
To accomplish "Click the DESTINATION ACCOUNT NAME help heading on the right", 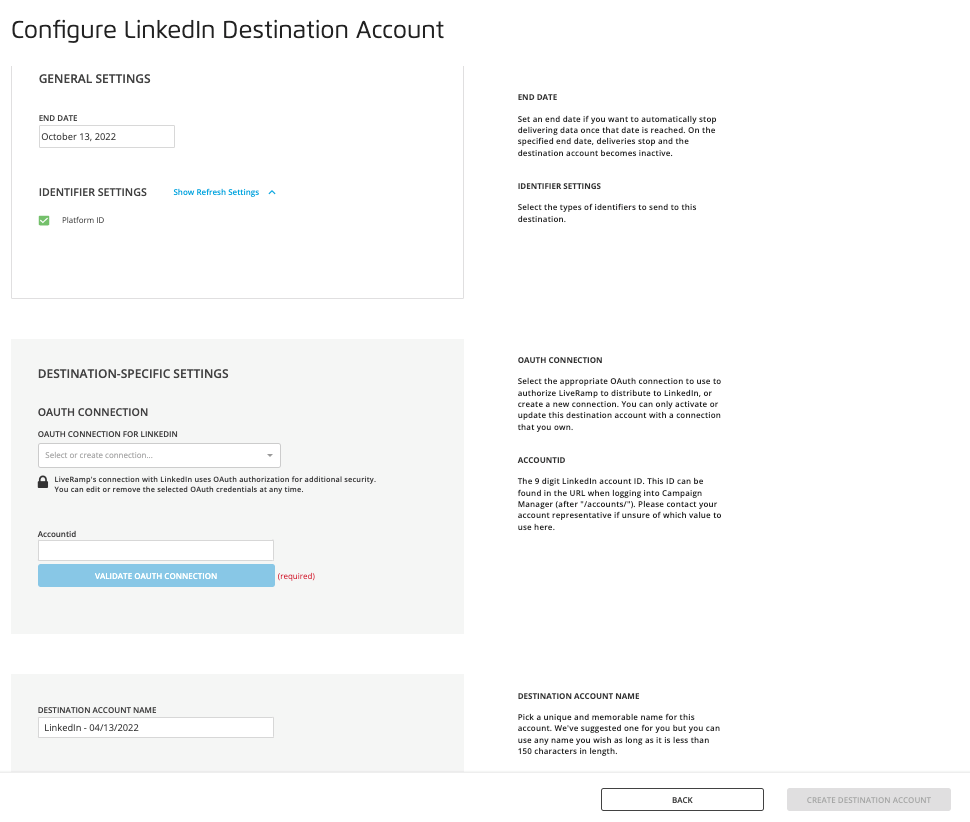I will [578, 696].
